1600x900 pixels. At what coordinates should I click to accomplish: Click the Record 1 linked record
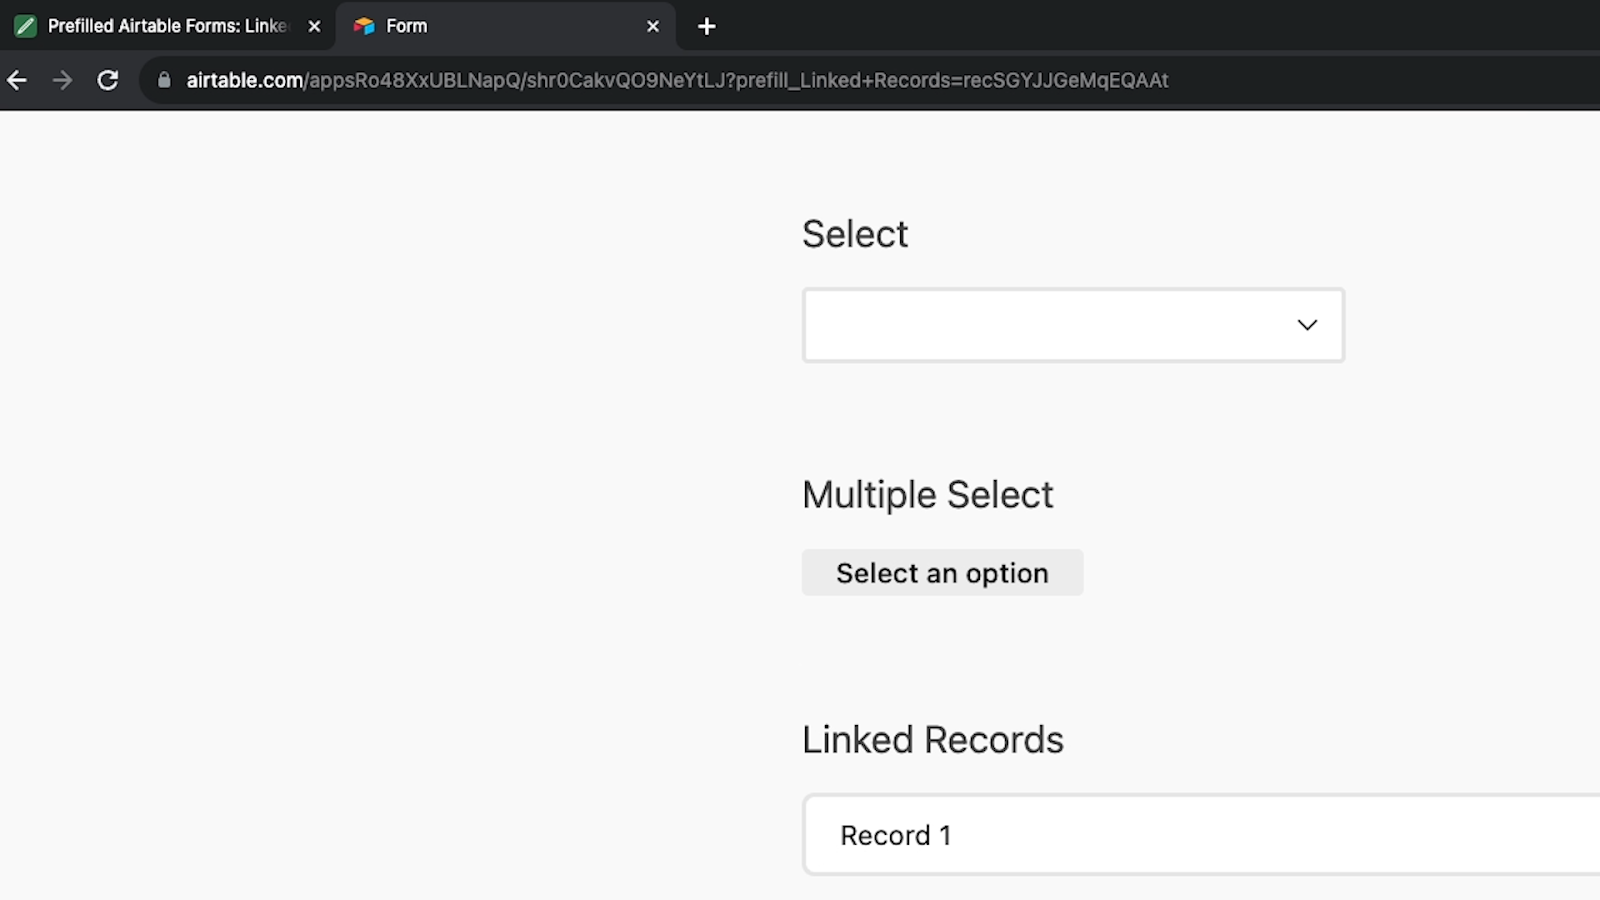[896, 835]
